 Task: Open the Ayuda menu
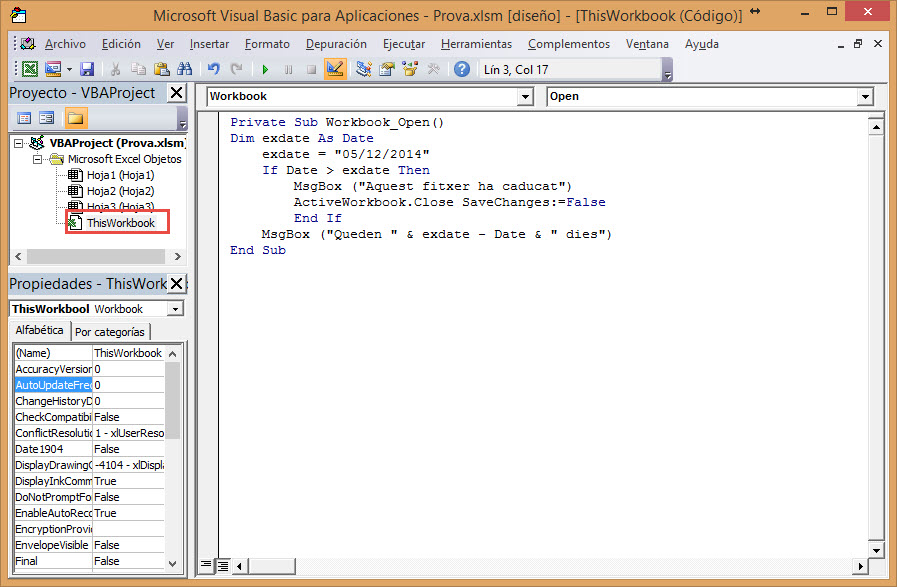point(701,44)
